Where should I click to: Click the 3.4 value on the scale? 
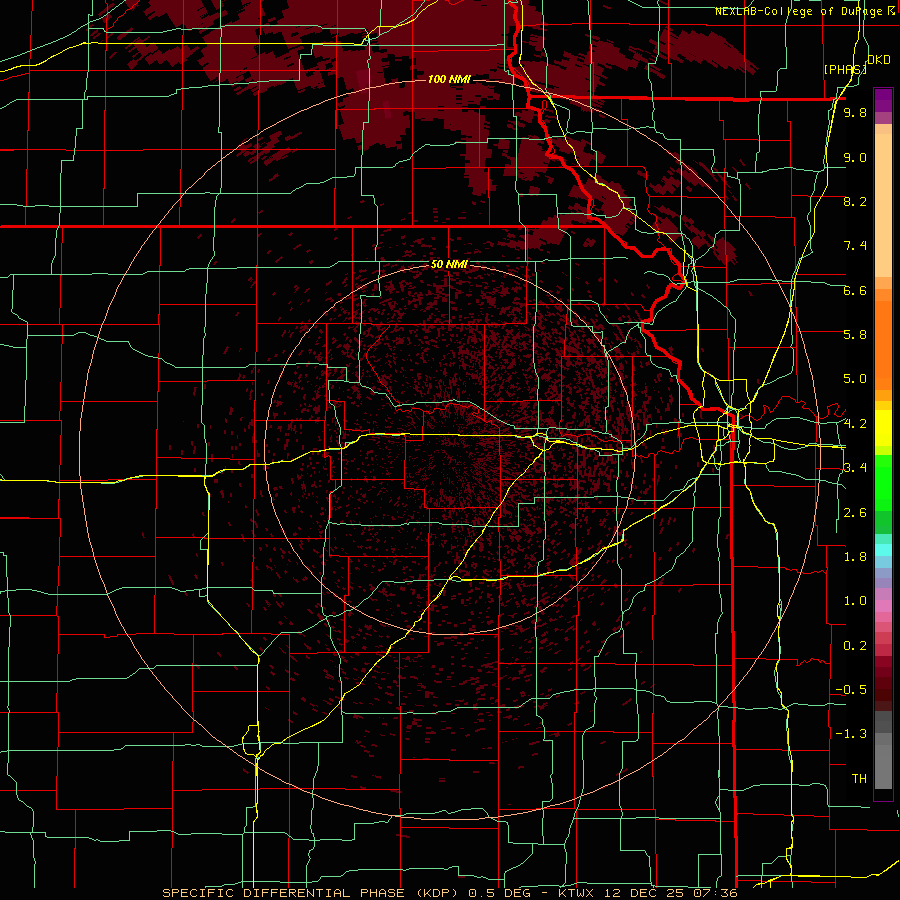click(x=855, y=468)
